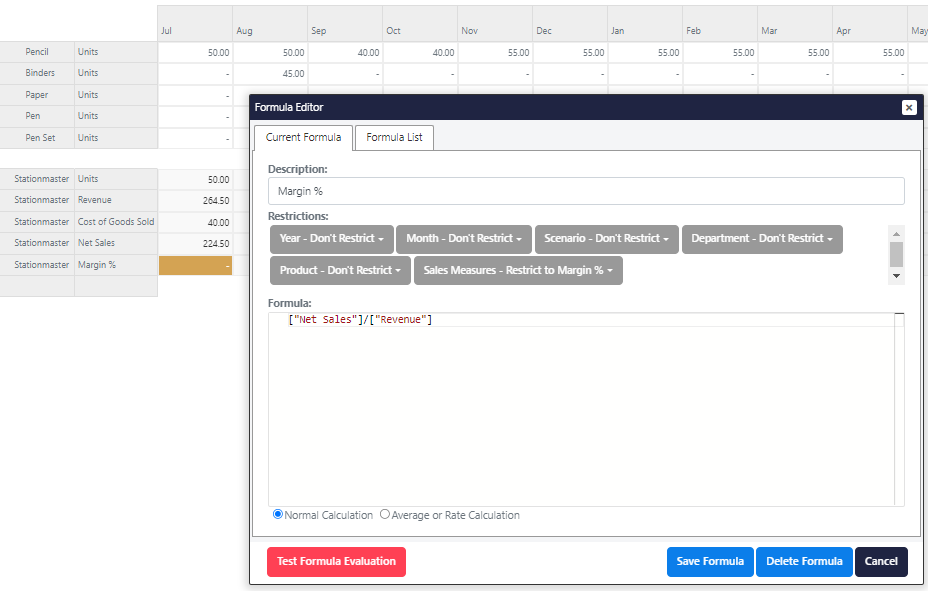The image size is (928, 591).
Task: Click the Delete Formula button
Action: pyautogui.click(x=804, y=562)
